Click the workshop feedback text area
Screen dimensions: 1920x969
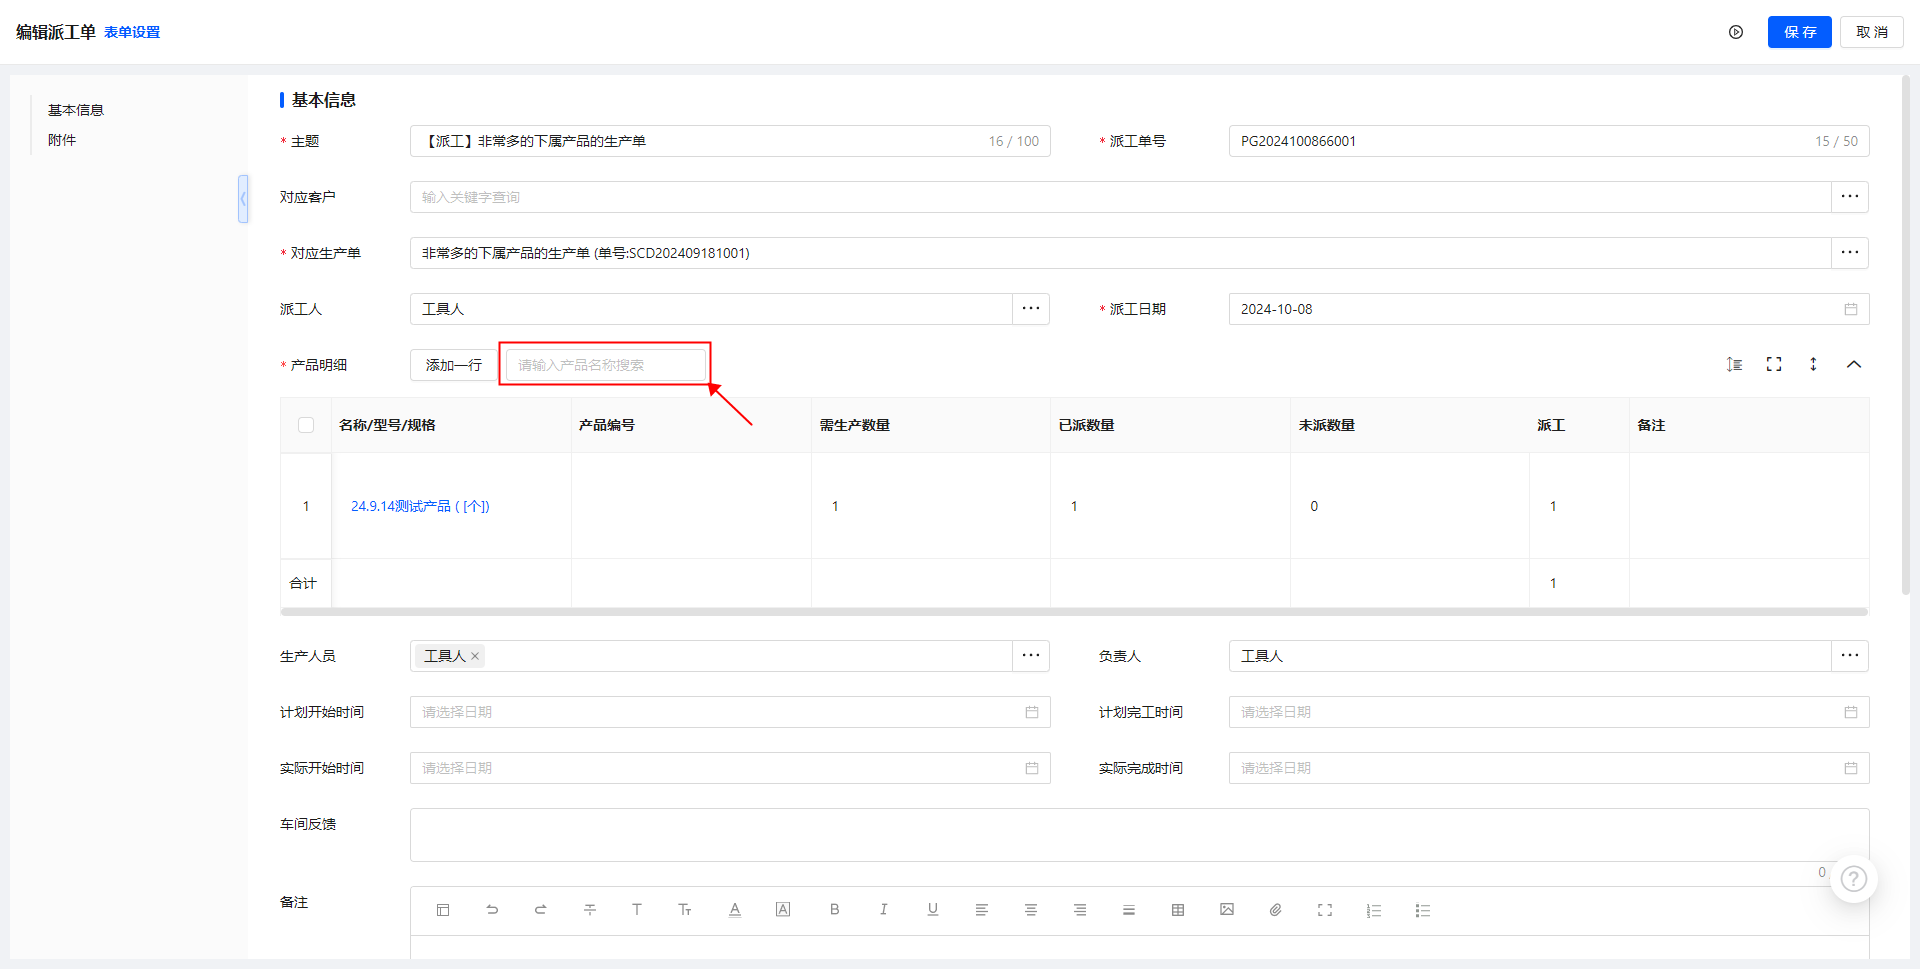(x=1139, y=835)
